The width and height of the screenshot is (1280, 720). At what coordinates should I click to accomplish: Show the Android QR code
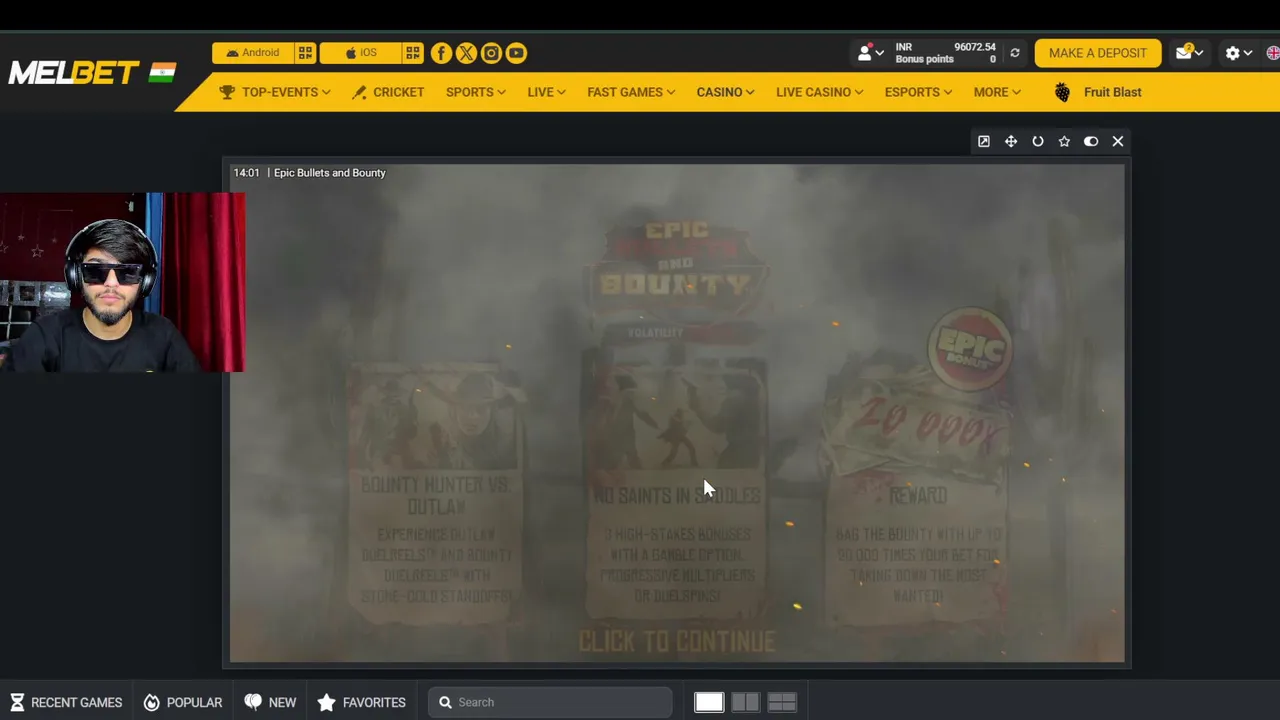(305, 53)
